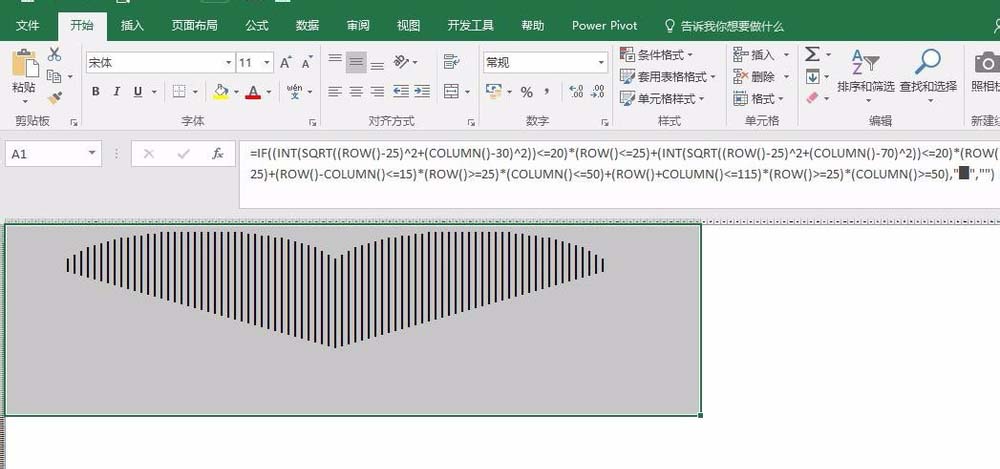The width and height of the screenshot is (1000, 469).
Task: Click the camera 照相机 icon
Action: [x=987, y=64]
